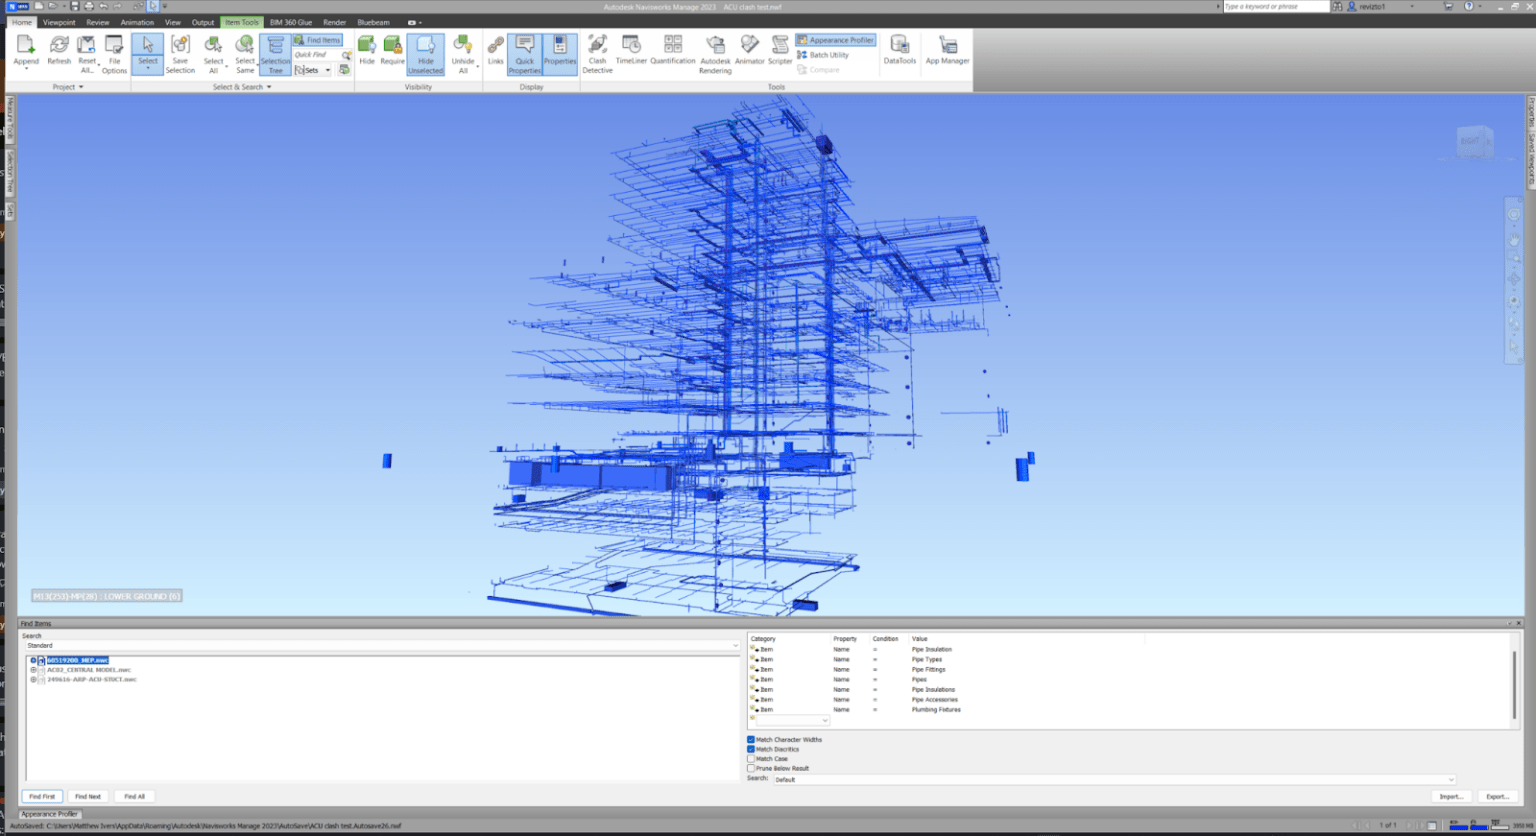Open the Review ribbon tab
Screen dimensions: 1536x836
click(x=97, y=21)
